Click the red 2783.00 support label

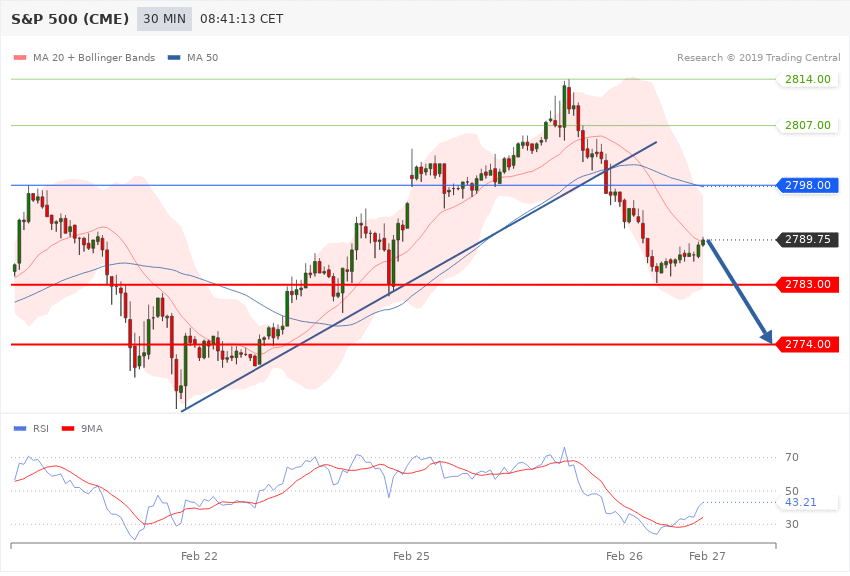[x=808, y=284]
